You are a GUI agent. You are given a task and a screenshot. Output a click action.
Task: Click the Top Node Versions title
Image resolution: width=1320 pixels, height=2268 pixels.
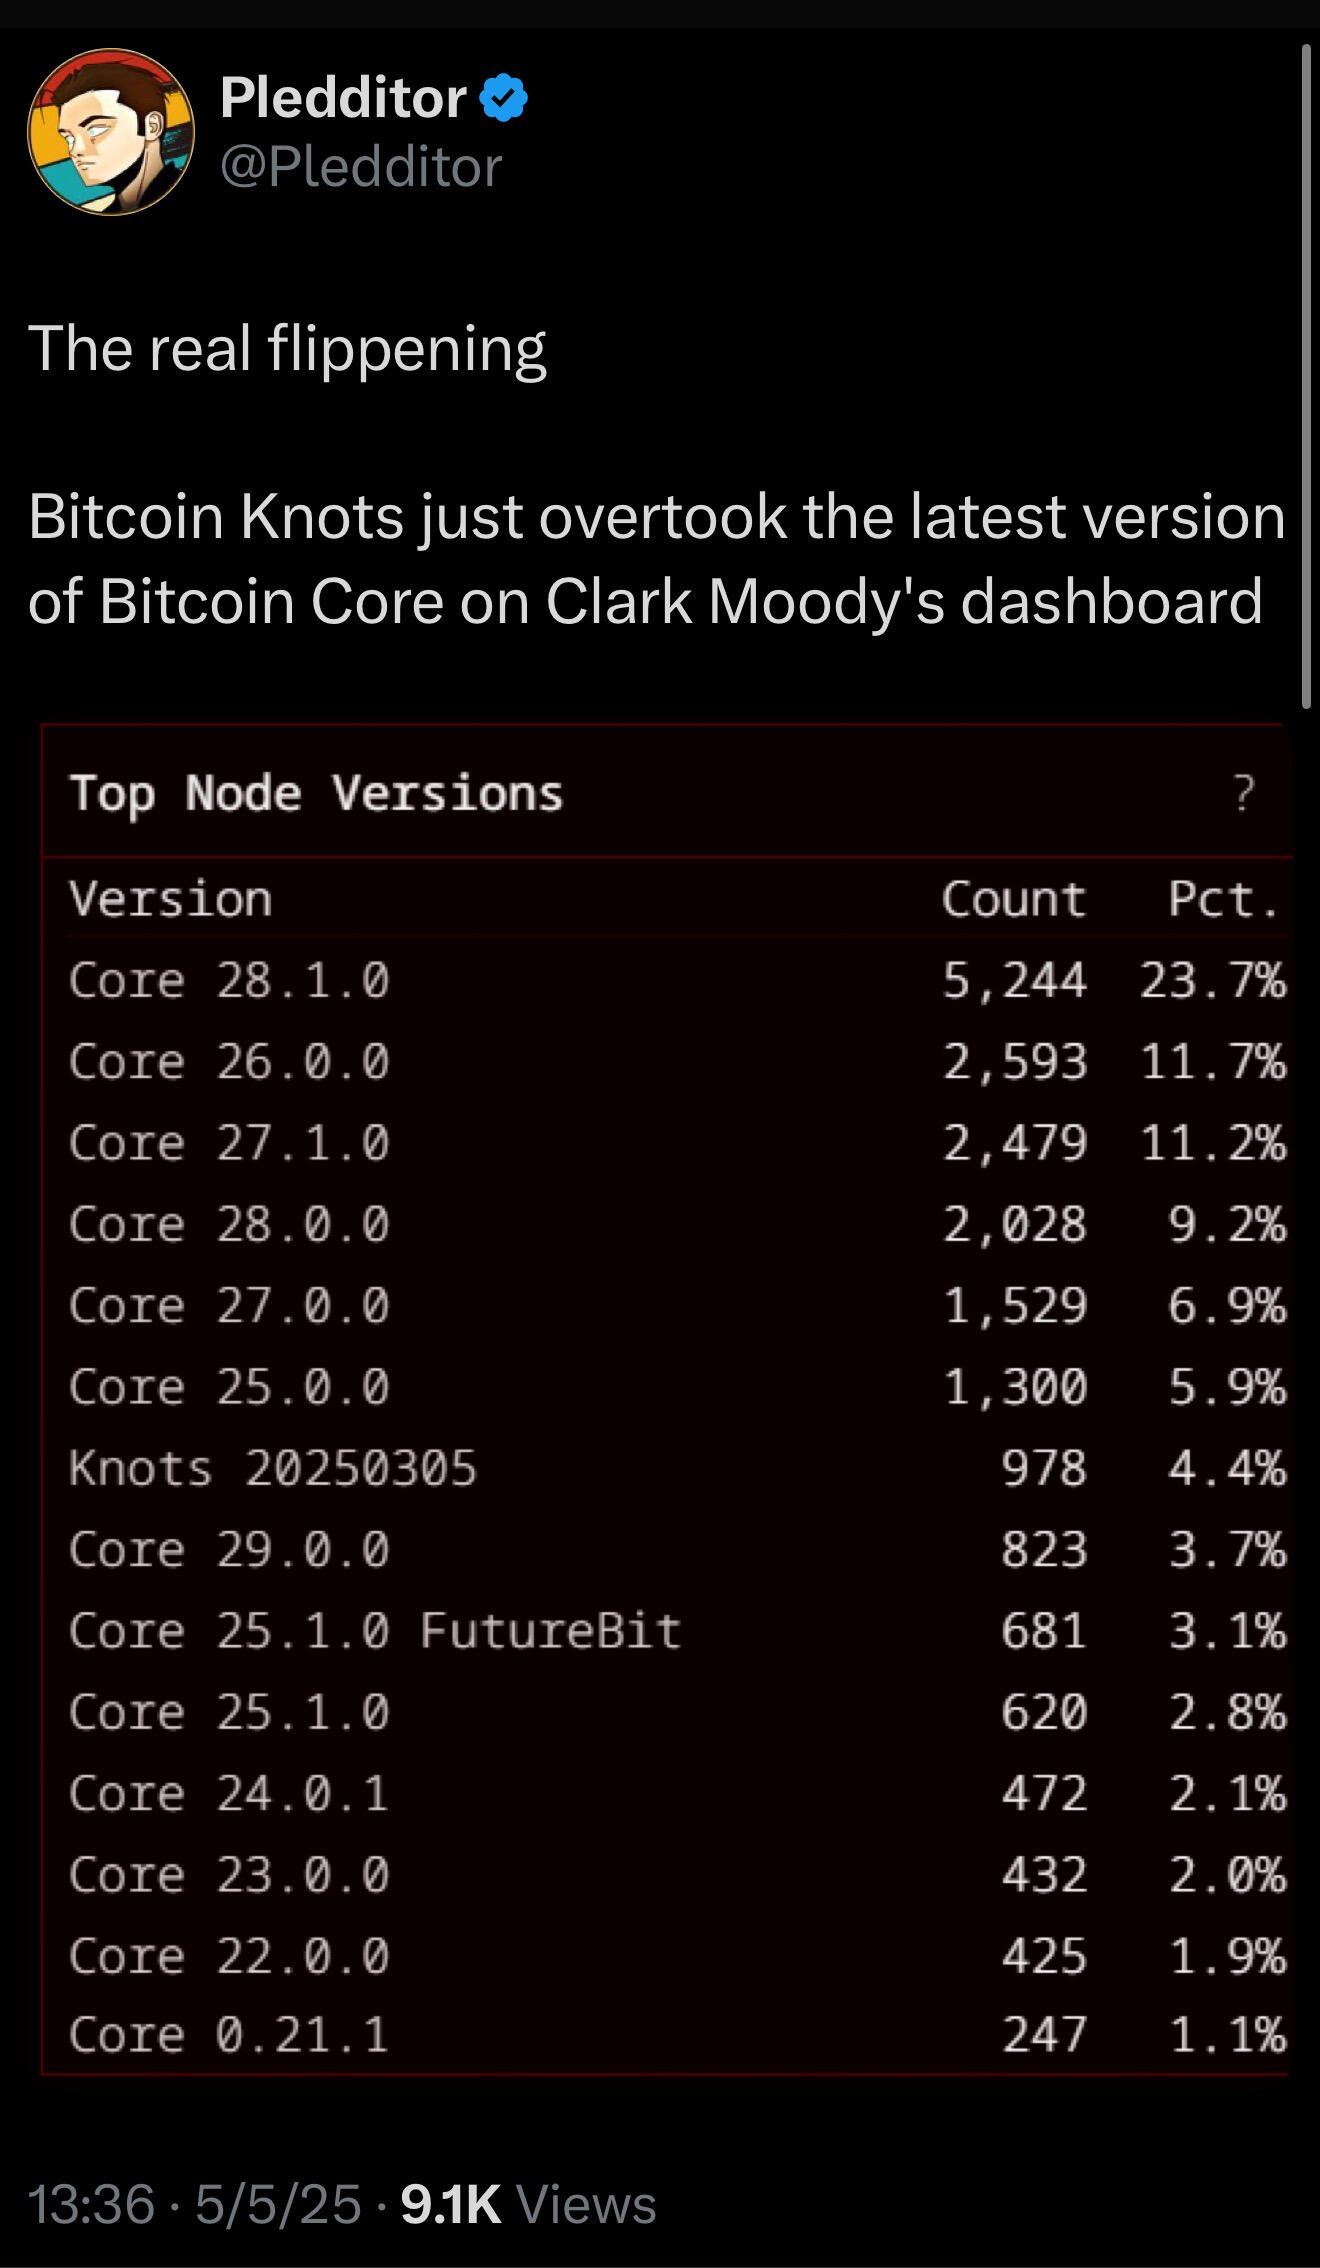(x=316, y=793)
